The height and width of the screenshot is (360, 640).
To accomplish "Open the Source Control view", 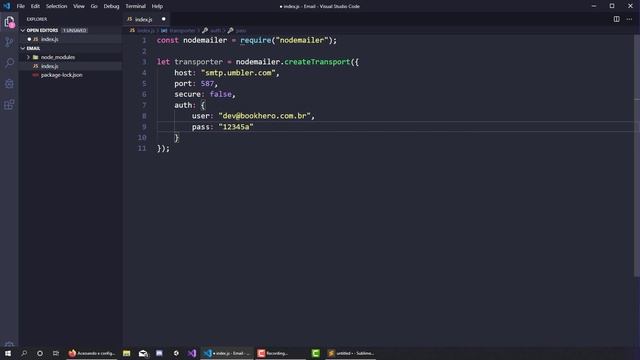I will [x=9, y=42].
